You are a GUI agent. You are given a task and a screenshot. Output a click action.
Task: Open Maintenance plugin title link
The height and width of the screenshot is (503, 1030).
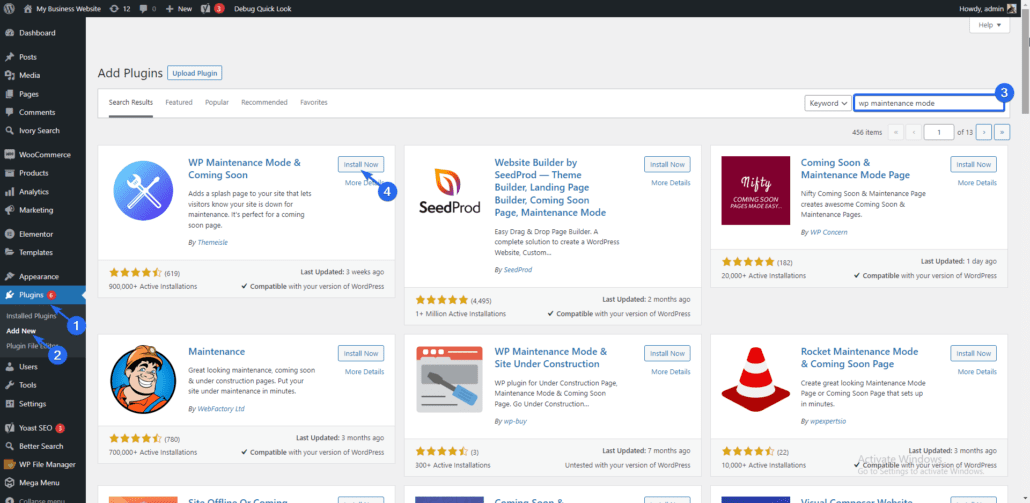216,352
